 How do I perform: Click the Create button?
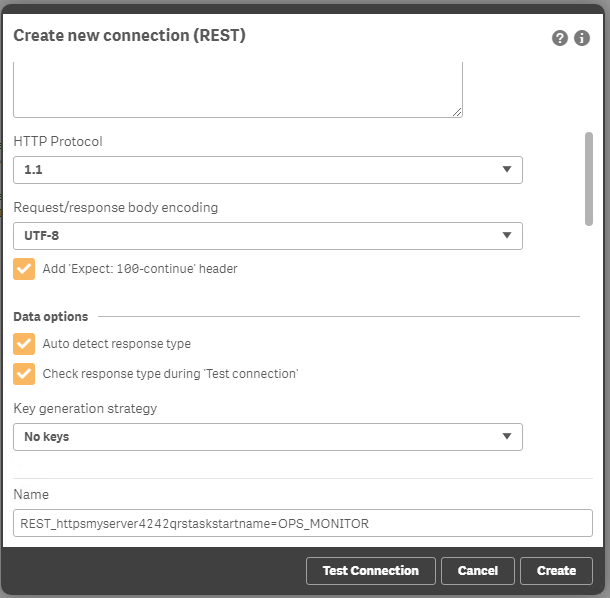556,571
